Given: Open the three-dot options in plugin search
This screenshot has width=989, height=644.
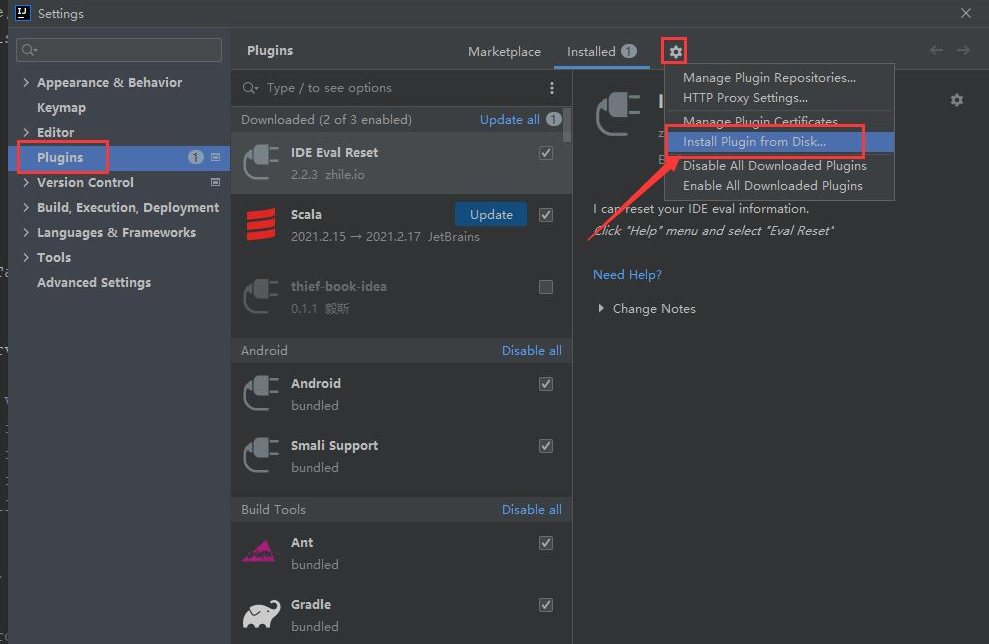Looking at the screenshot, I should pos(551,88).
